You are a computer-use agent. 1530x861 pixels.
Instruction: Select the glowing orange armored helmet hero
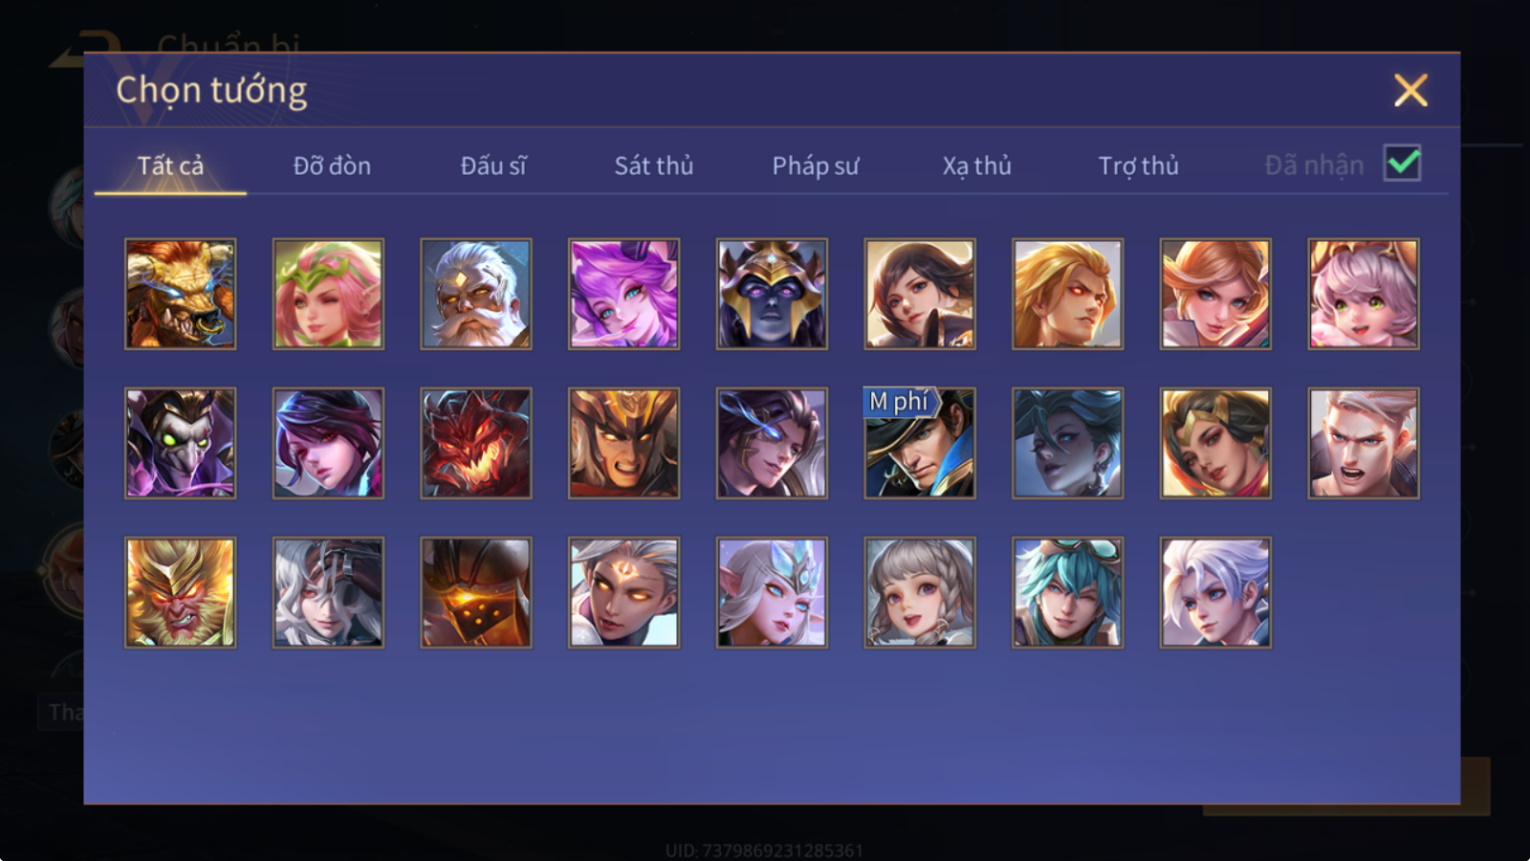[476, 593]
